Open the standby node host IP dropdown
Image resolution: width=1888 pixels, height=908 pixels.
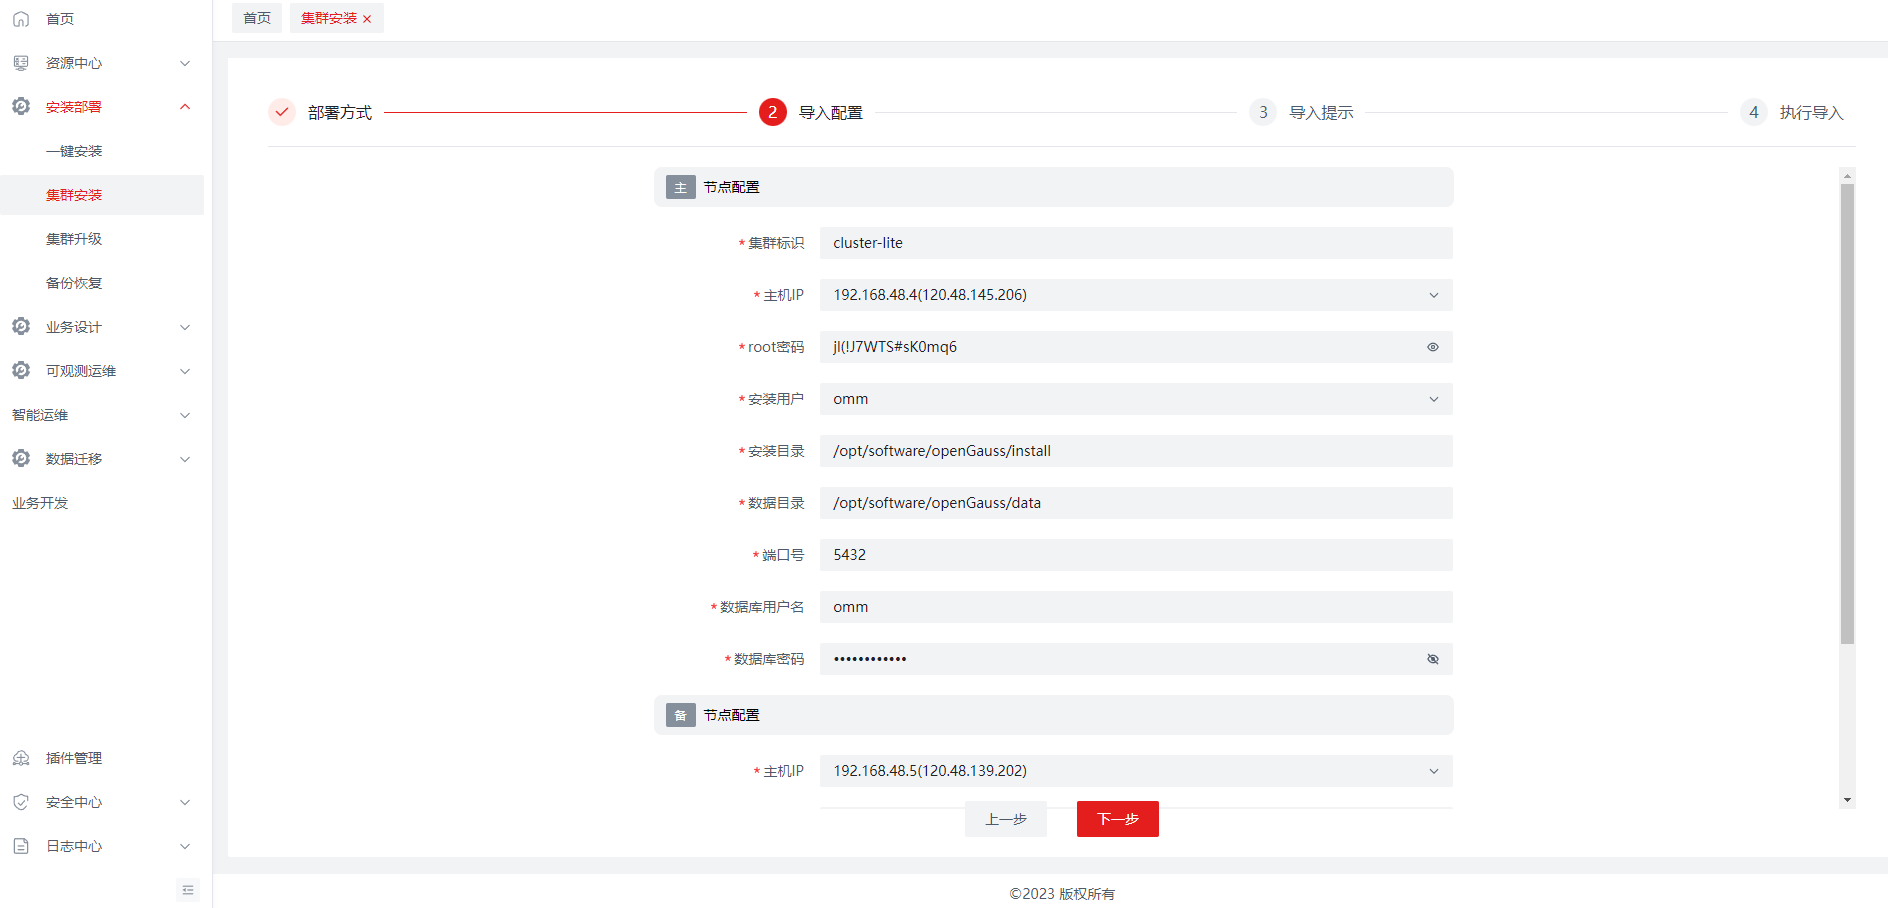1135,771
